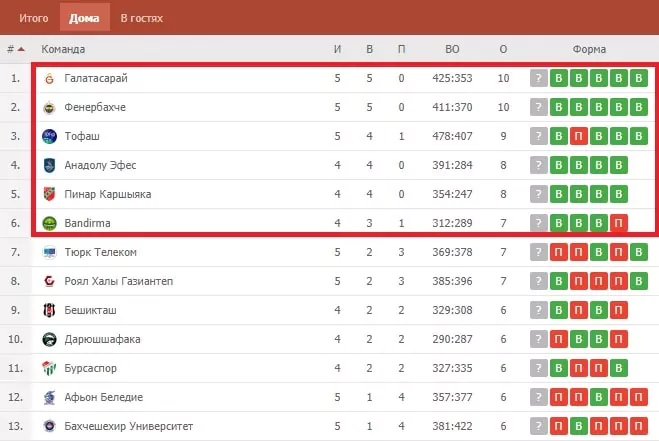Viewport: 659px width, 441px height.
Task: Select the В гостях tab
Action: (x=142, y=18)
